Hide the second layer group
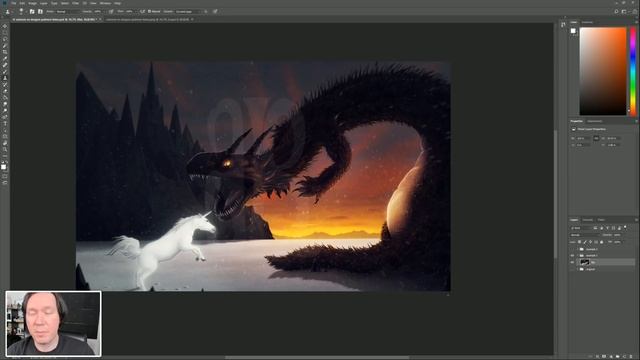Image resolution: width=640 pixels, height=360 pixels. point(572,256)
